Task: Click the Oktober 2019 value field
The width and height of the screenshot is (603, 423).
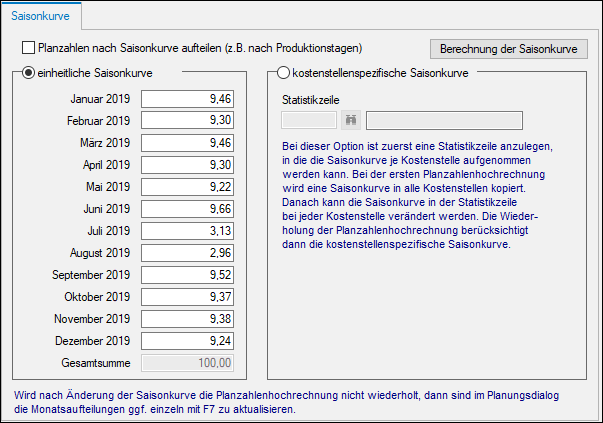Action: [187, 297]
